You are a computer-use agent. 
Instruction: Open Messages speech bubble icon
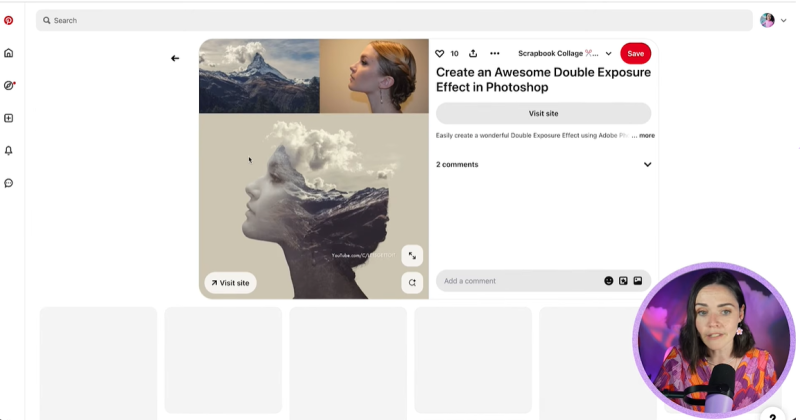click(x=9, y=183)
